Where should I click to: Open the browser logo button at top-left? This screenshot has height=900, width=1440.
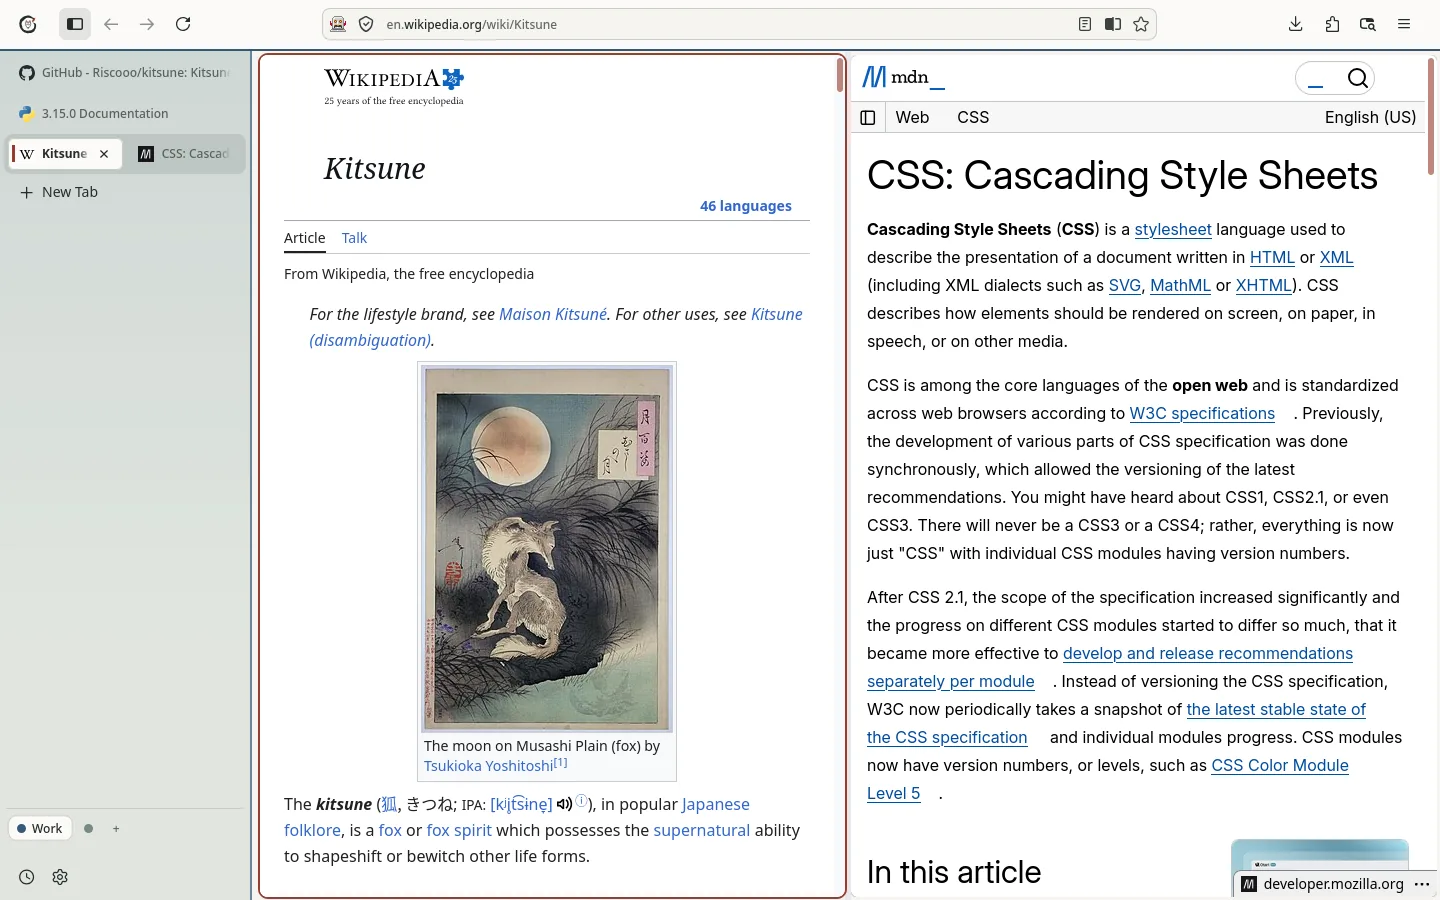click(x=28, y=24)
